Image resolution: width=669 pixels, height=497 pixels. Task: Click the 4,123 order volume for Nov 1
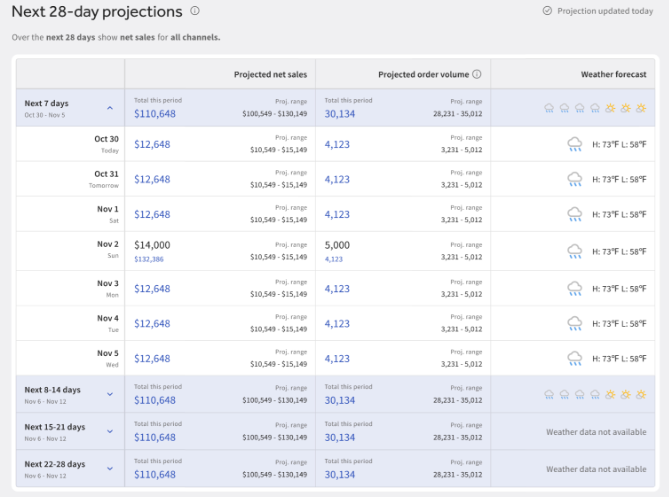coord(337,215)
